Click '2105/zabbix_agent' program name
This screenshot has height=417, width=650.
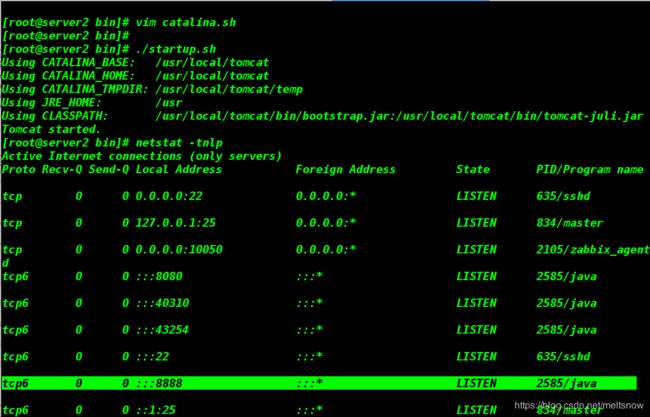click(593, 250)
